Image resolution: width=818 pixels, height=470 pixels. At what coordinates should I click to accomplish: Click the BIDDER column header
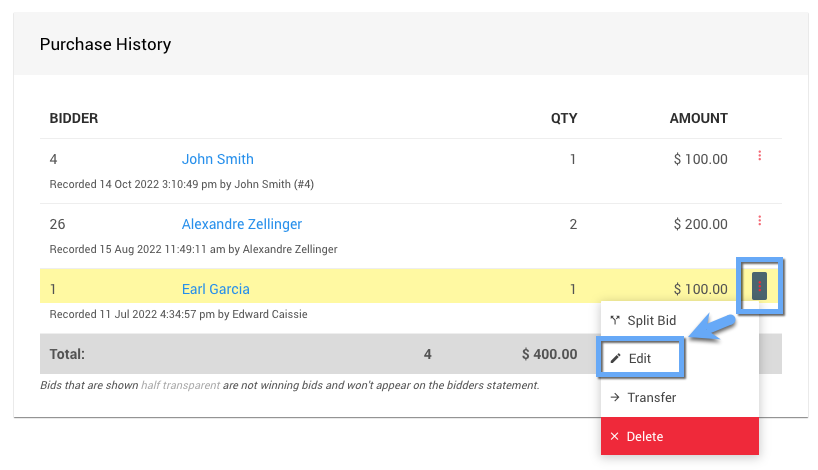[74, 118]
